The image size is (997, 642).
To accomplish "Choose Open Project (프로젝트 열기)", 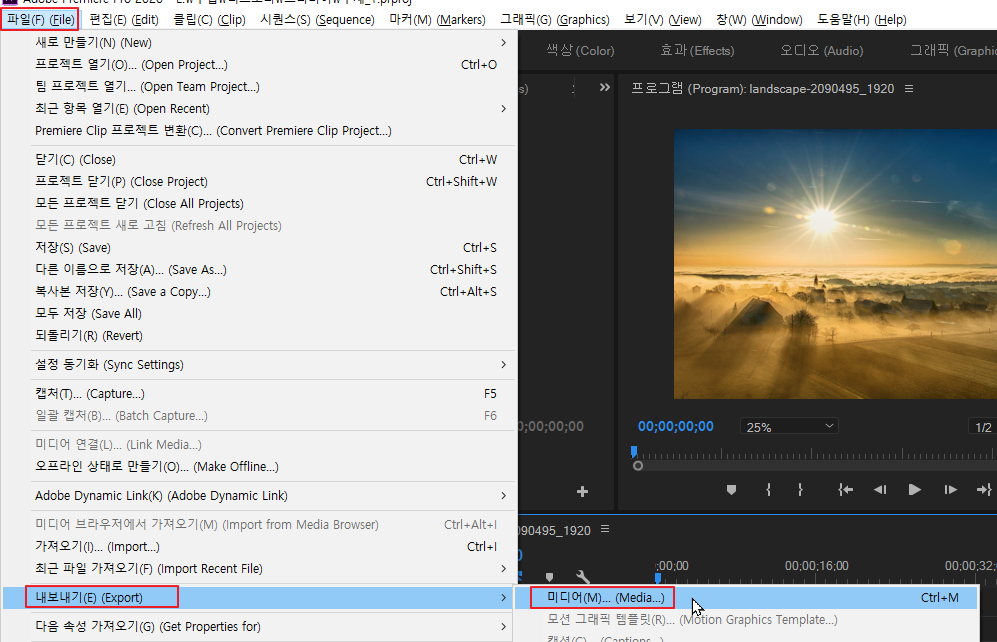I will point(272,65).
